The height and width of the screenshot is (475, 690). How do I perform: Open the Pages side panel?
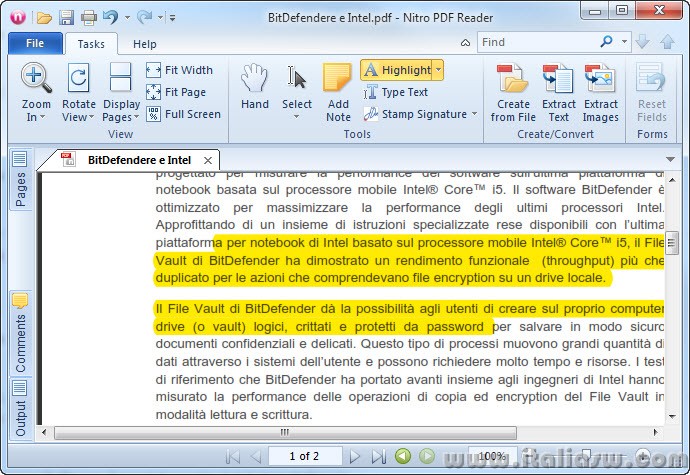pos(20,180)
